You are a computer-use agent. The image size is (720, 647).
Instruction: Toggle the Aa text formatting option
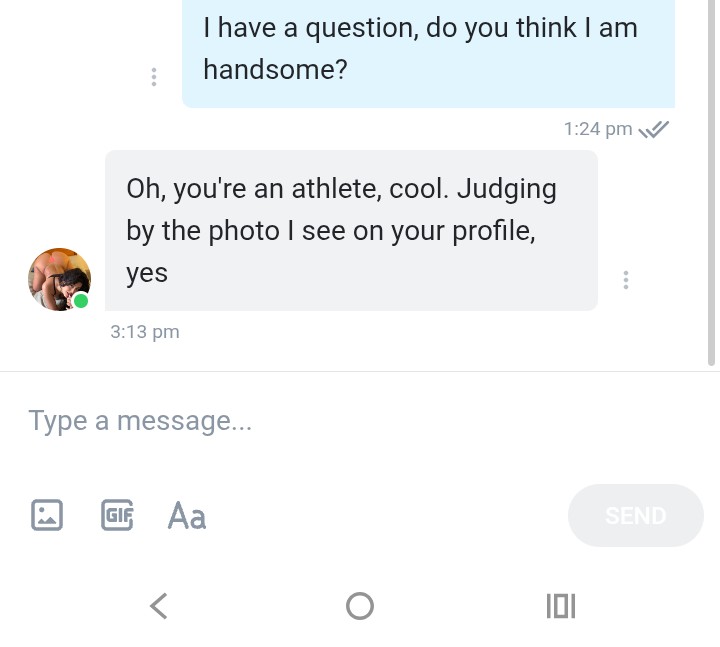click(x=187, y=515)
